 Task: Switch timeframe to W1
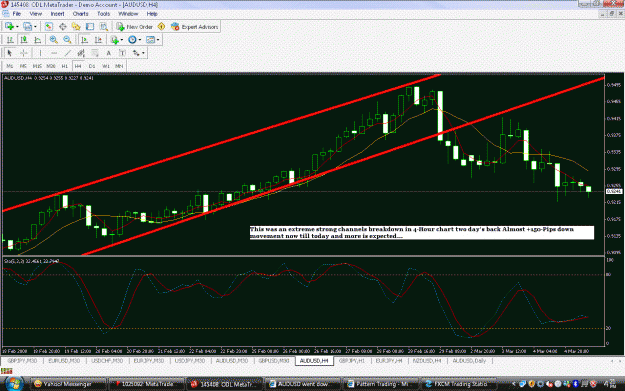coord(106,66)
